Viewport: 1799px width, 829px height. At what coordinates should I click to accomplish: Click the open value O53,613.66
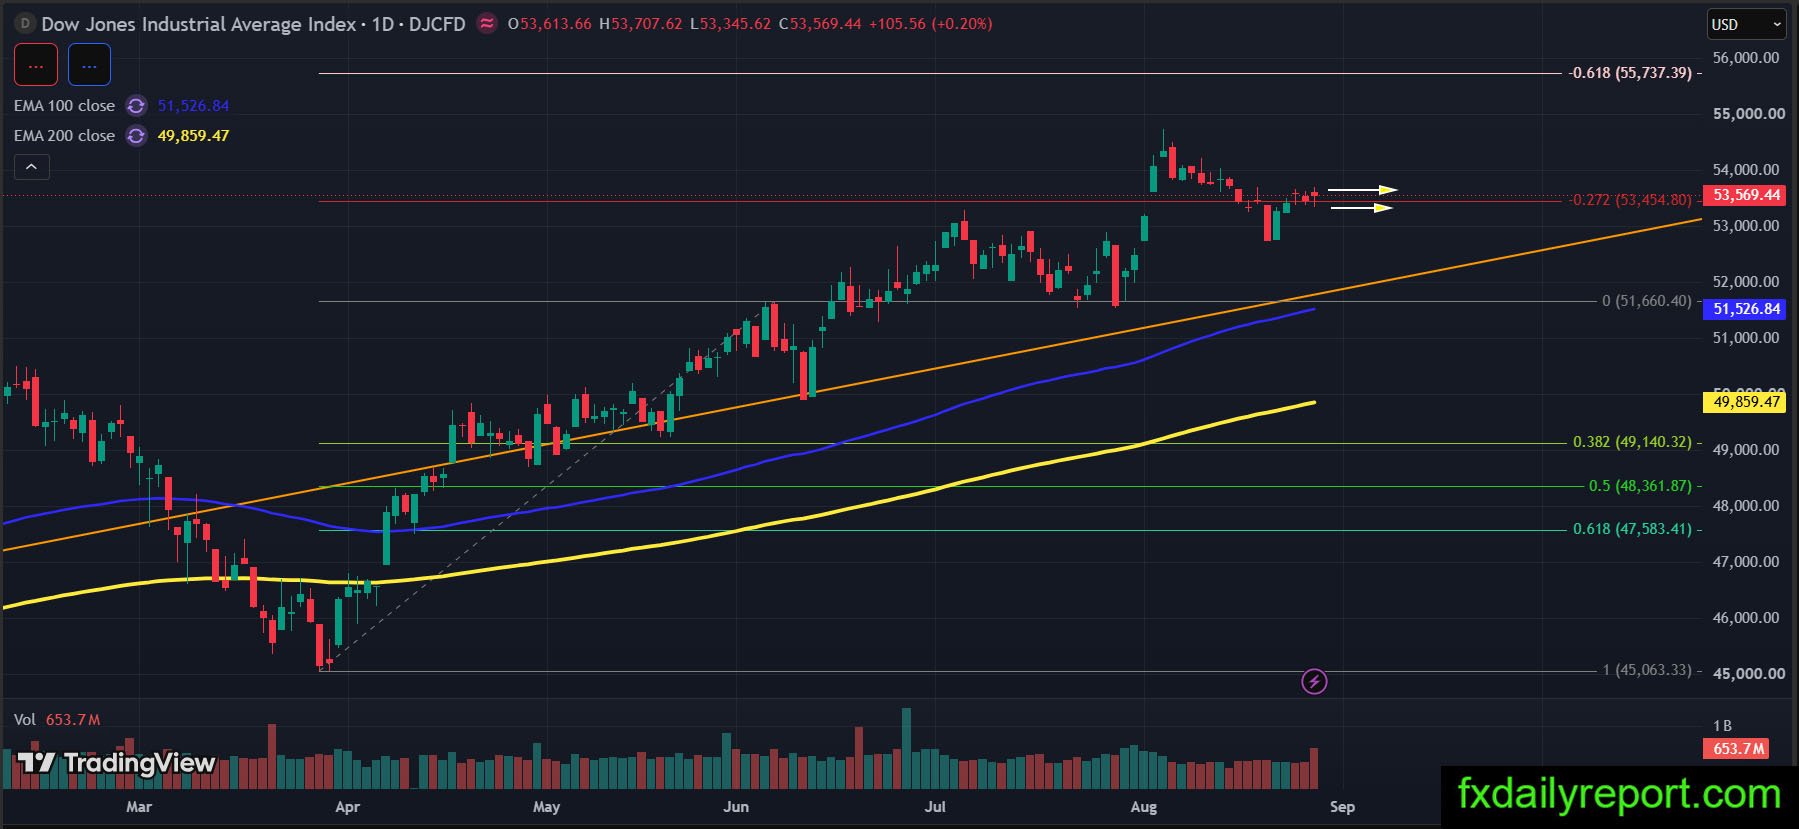(549, 24)
